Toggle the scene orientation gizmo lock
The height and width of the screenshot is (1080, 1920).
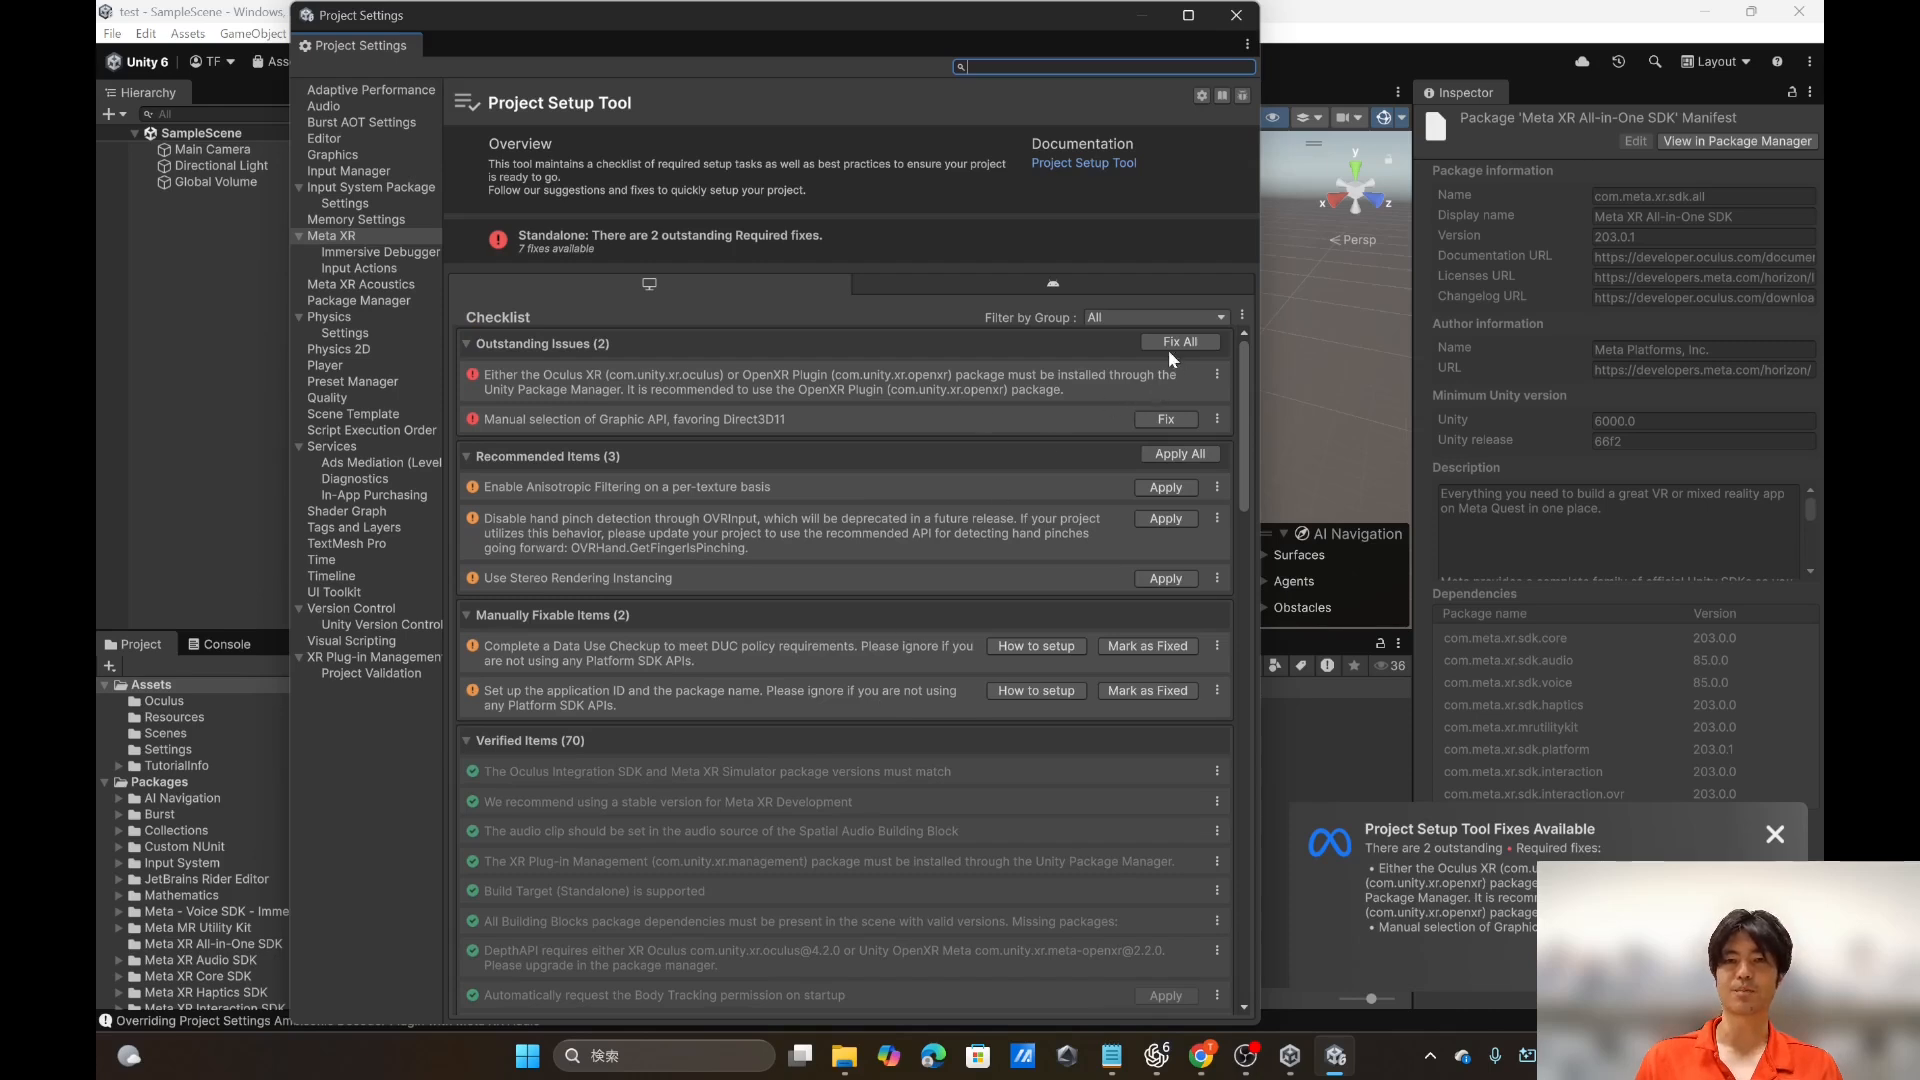(1388, 160)
